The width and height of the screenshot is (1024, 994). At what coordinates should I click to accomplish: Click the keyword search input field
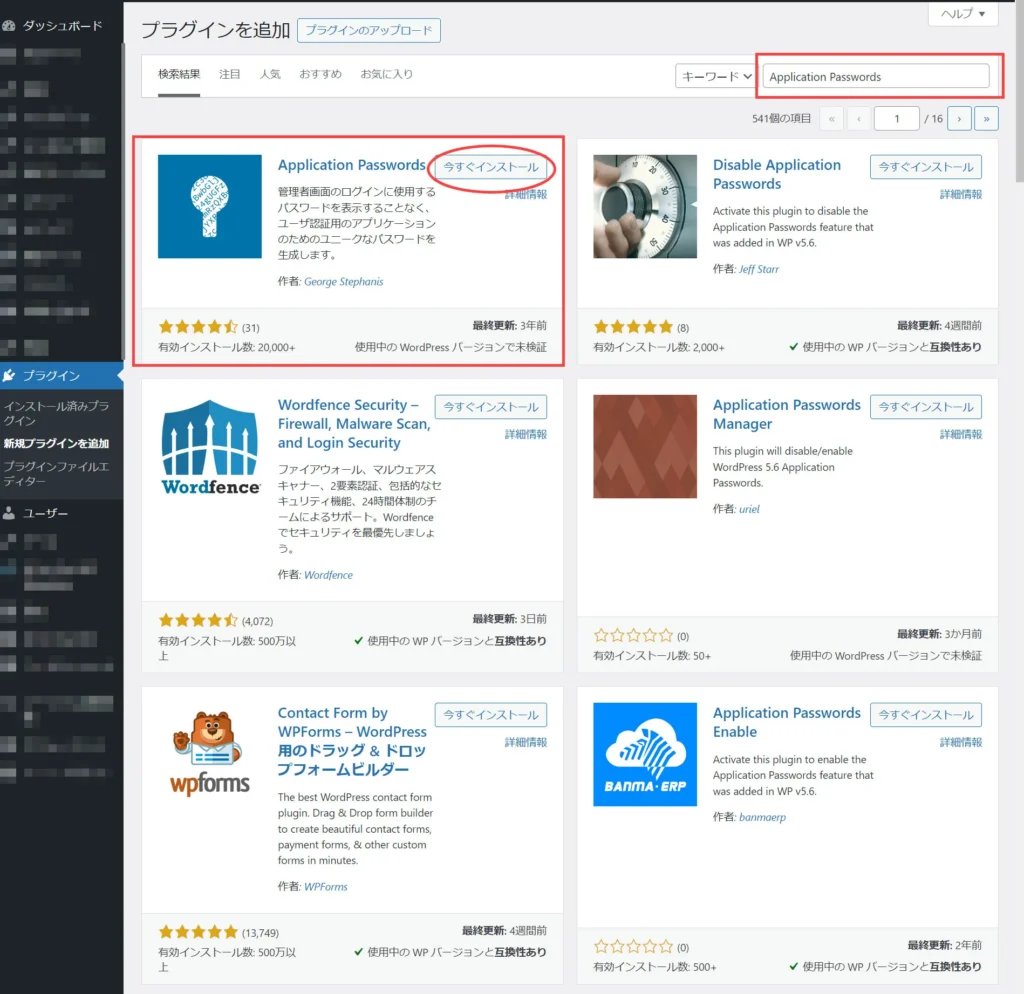[x=878, y=76]
